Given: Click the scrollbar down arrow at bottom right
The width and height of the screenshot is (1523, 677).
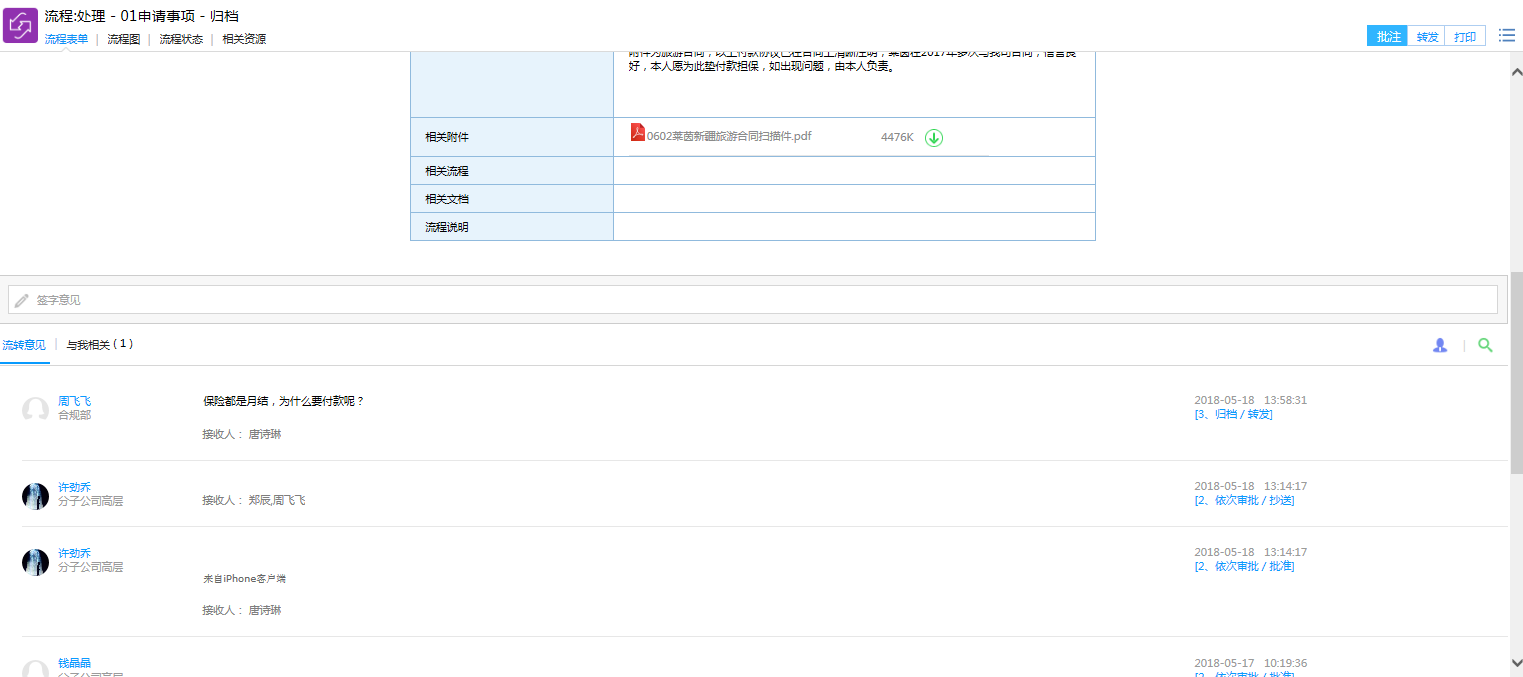Looking at the screenshot, I should 1515,662.
